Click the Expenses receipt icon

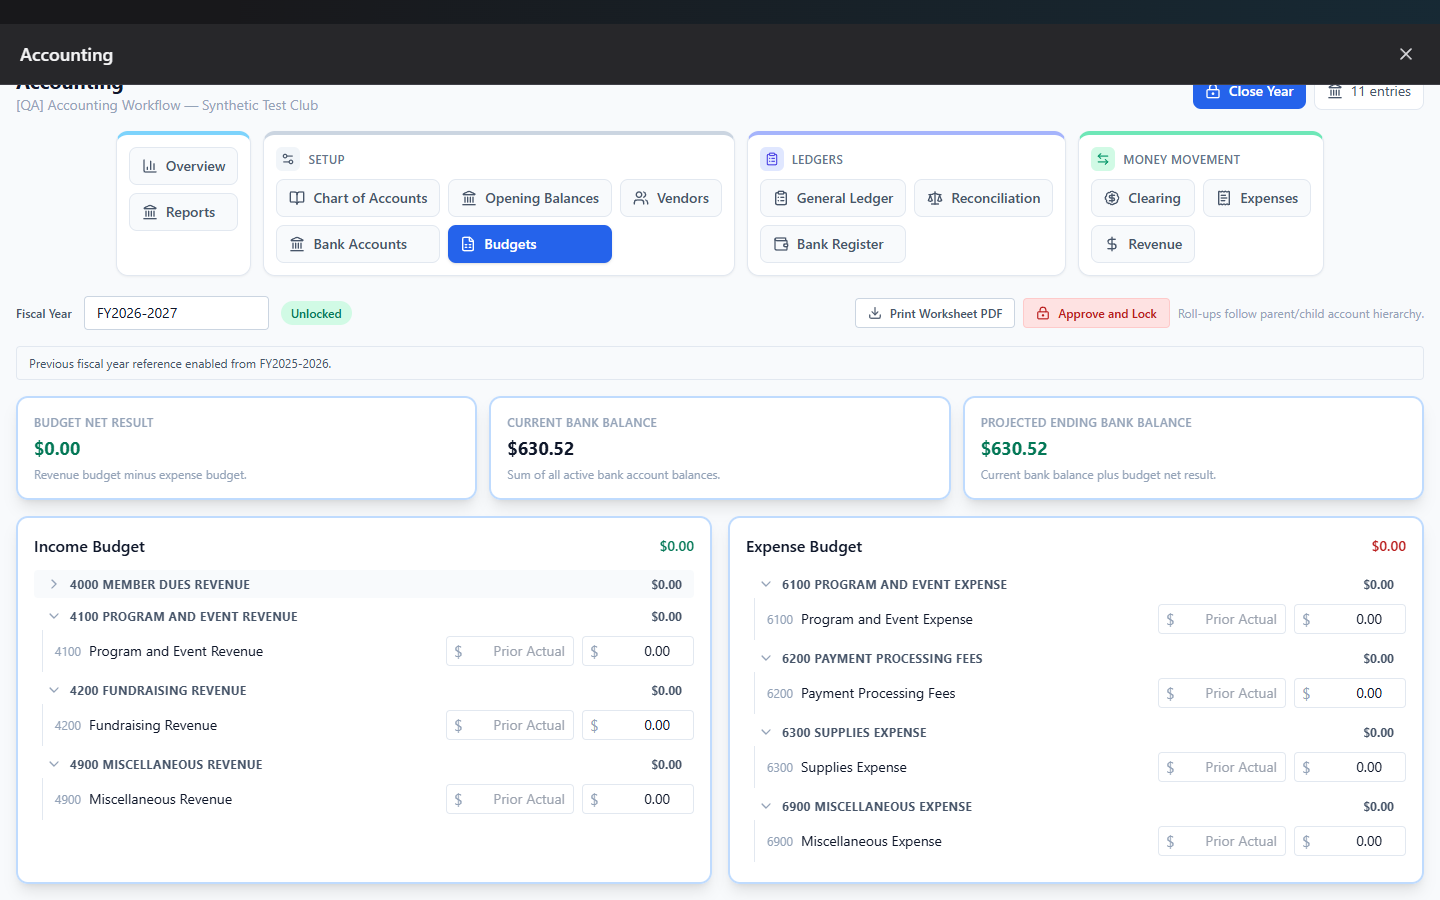[1224, 198]
